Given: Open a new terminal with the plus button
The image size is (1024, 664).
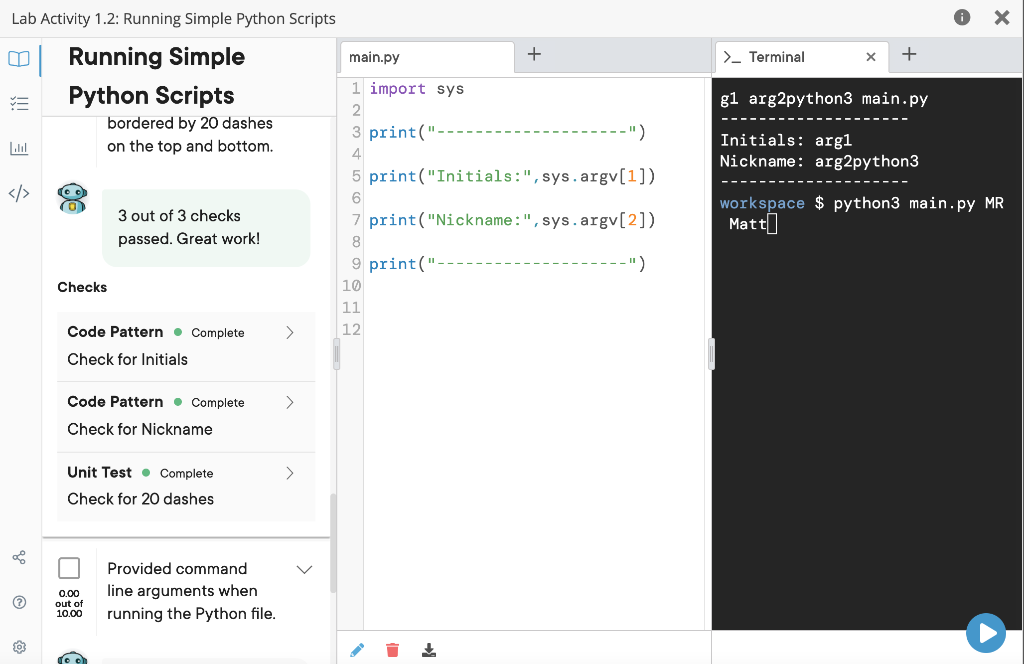Looking at the screenshot, I should pos(909,57).
